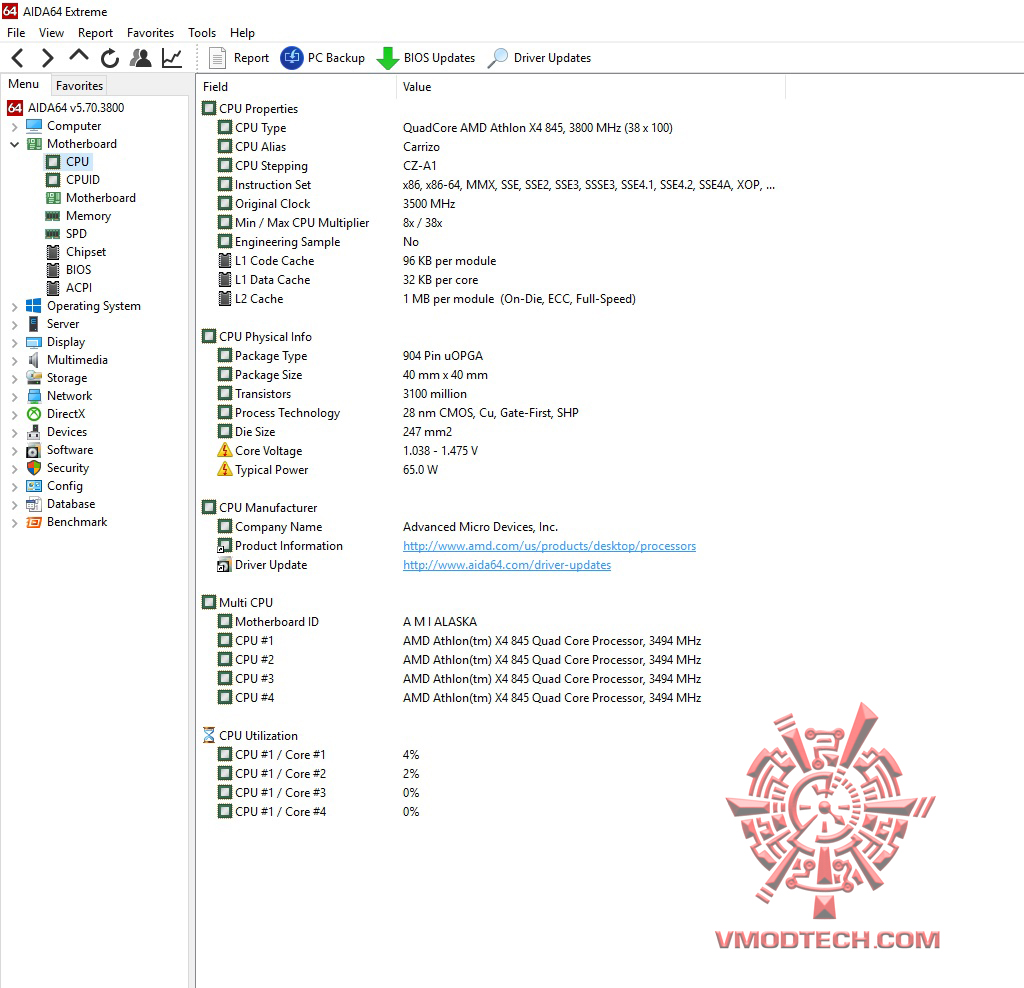1024x988 pixels.
Task: Open the File menu
Action: pyautogui.click(x=16, y=33)
